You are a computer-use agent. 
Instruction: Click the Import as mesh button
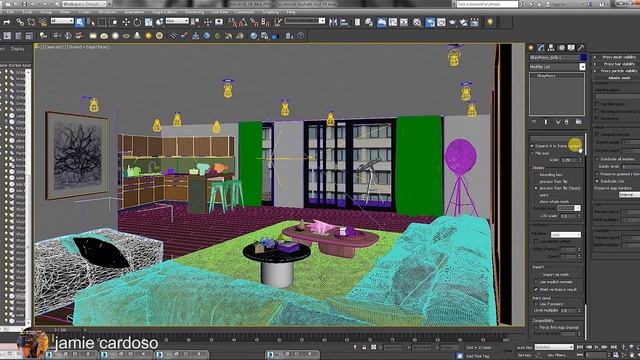[x=556, y=275]
